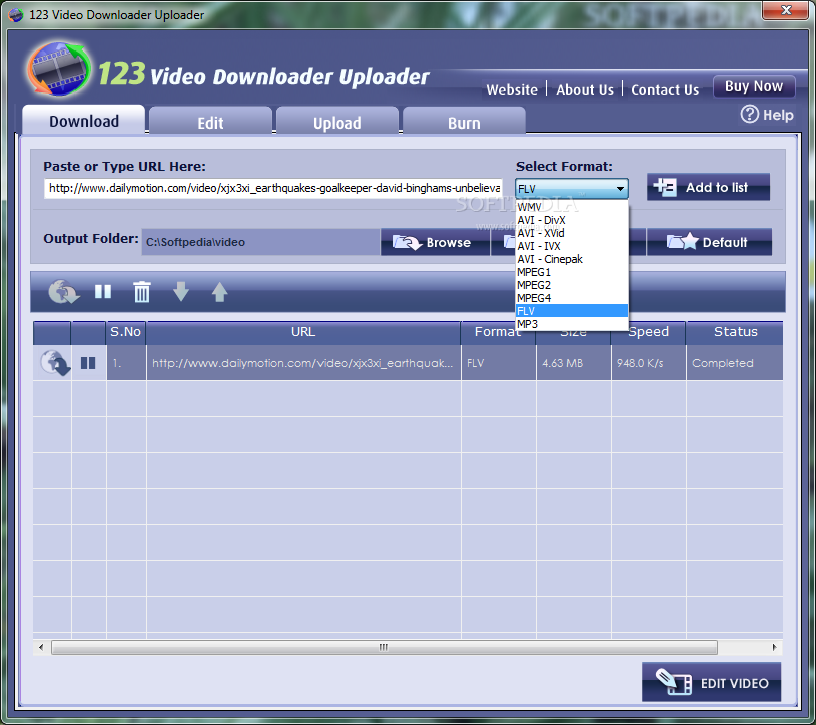
Task: Click the URL input field
Action: click(x=274, y=188)
